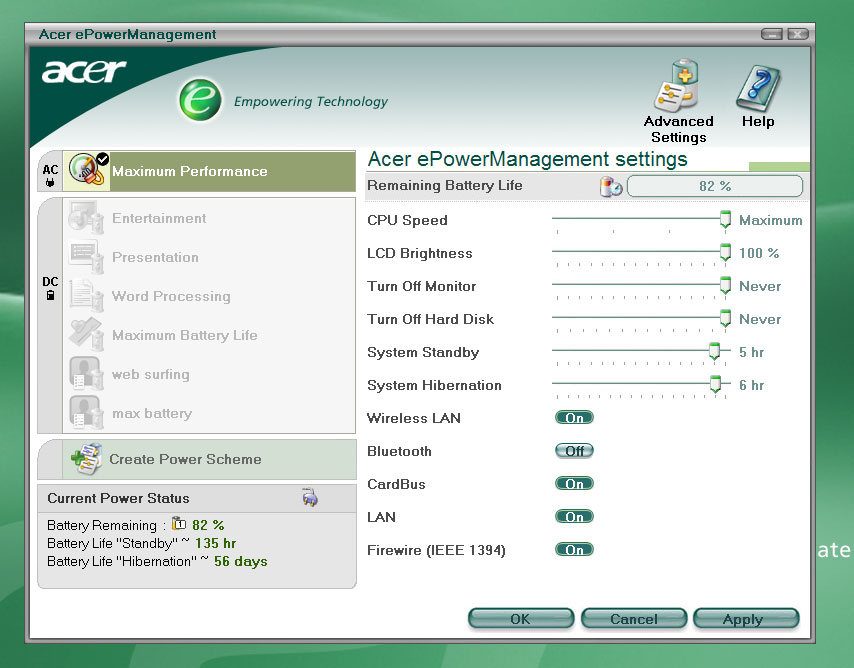Click the Entertainment scheme icon
Image resolution: width=854 pixels, height=668 pixels.
[x=86, y=218]
